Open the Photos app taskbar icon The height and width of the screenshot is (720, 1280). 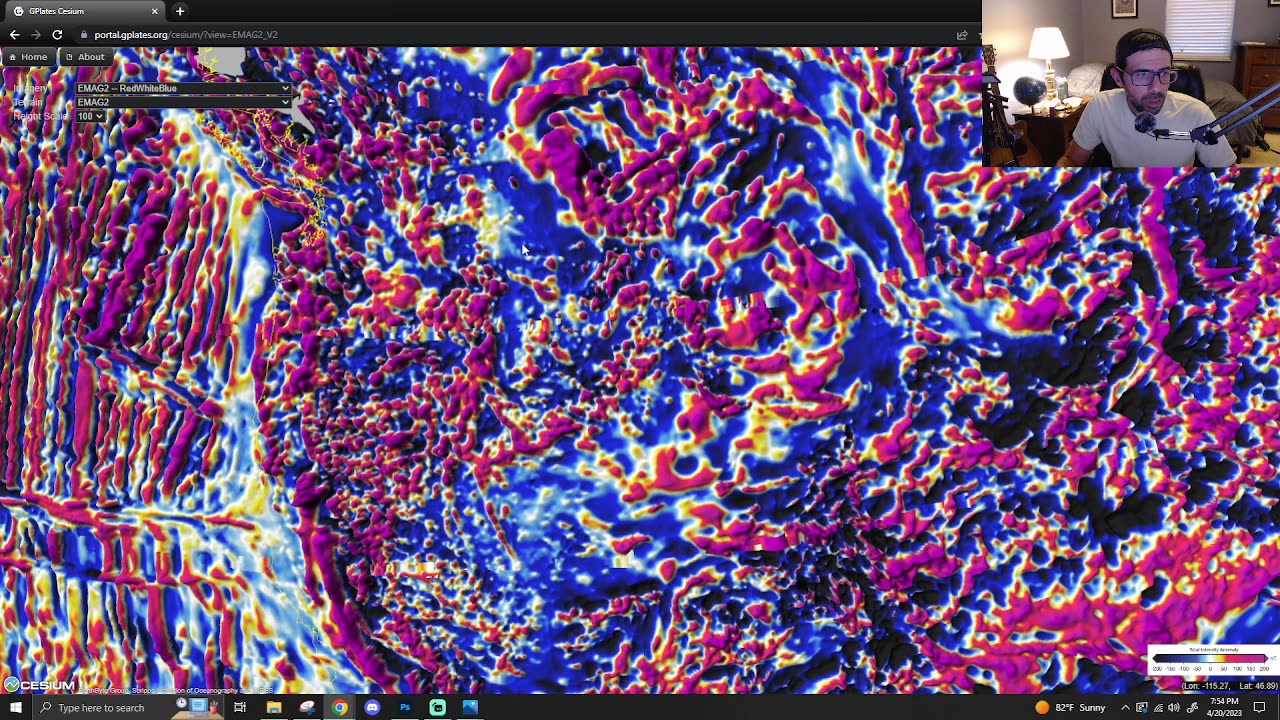[x=470, y=708]
